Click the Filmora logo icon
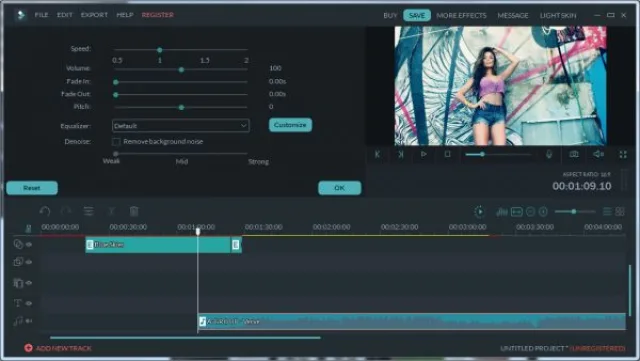Image resolution: width=640 pixels, height=361 pixels. point(20,15)
